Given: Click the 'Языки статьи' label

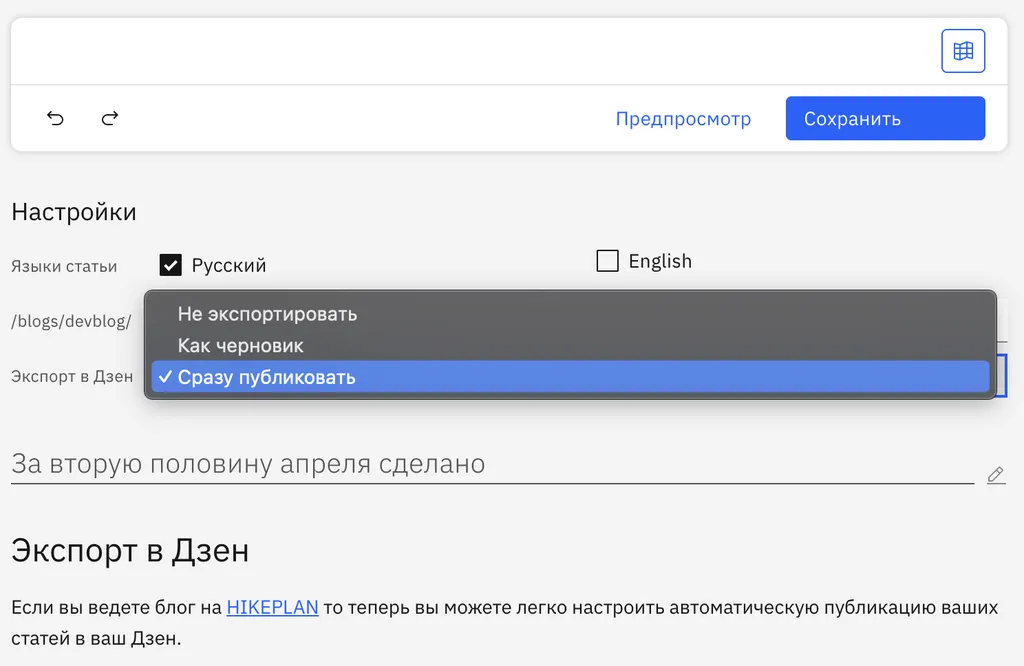Looking at the screenshot, I should click(x=64, y=267).
